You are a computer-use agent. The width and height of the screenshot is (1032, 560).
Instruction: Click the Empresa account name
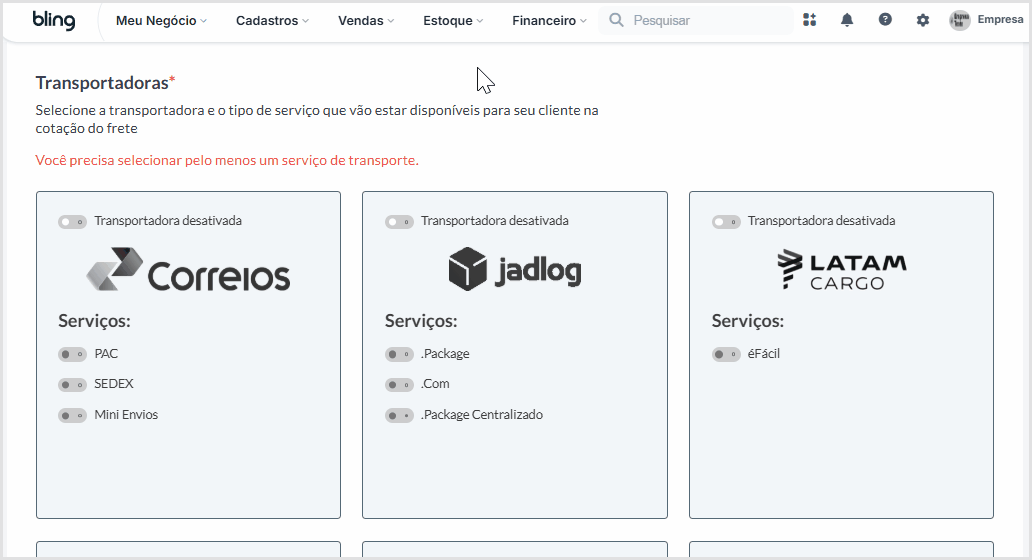(1000, 20)
